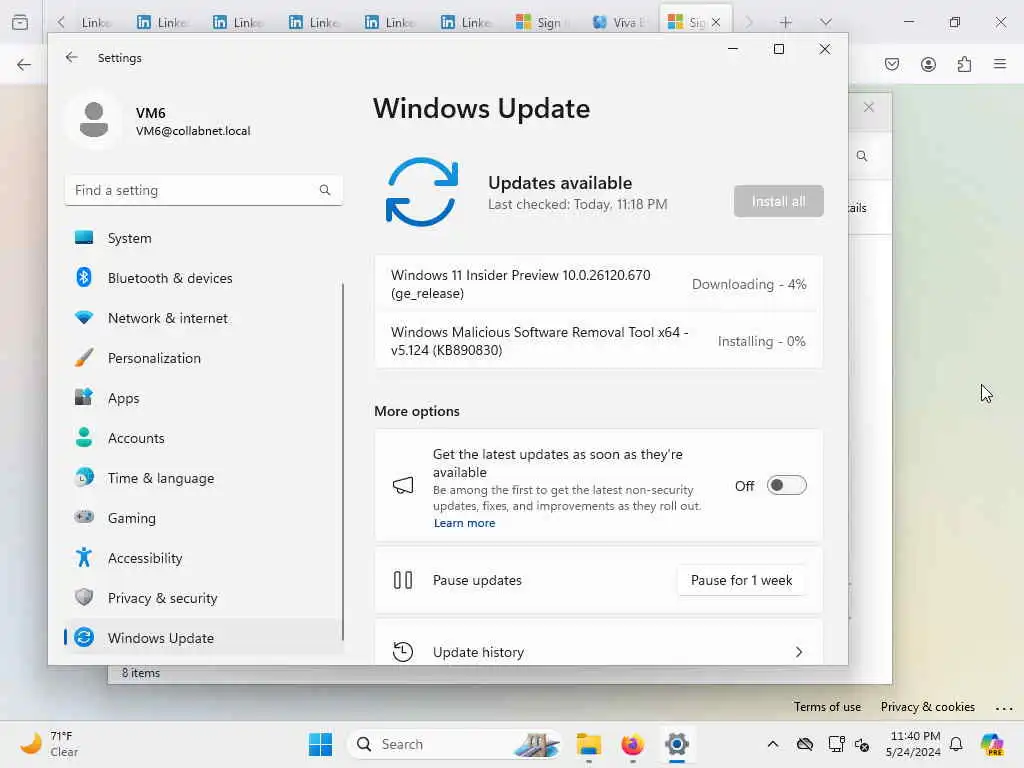
Task: Open the Learn more link
Action: [x=464, y=523]
